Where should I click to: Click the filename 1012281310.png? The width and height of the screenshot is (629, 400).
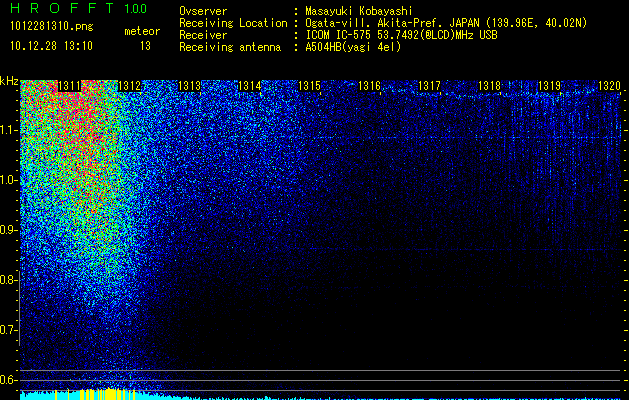click(52, 27)
